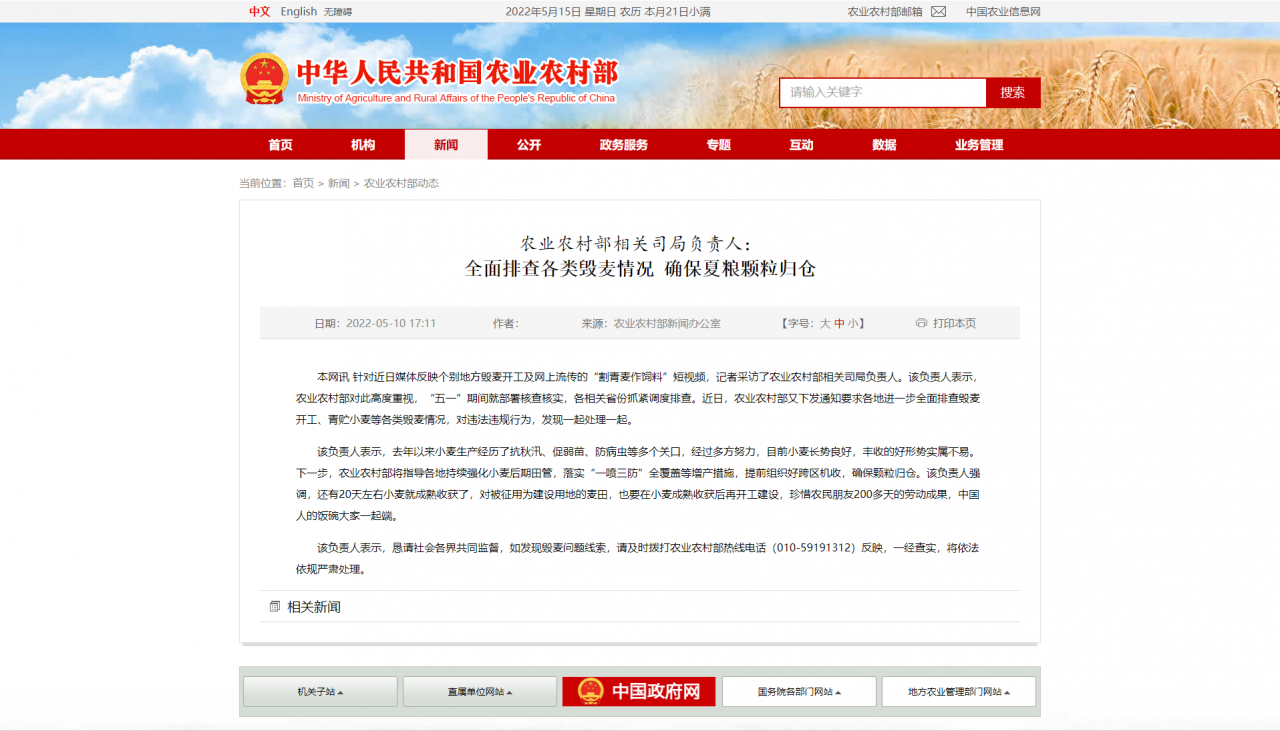Open 中国政府网 via its red emblem banner
This screenshot has height=731, width=1280.
click(638, 691)
